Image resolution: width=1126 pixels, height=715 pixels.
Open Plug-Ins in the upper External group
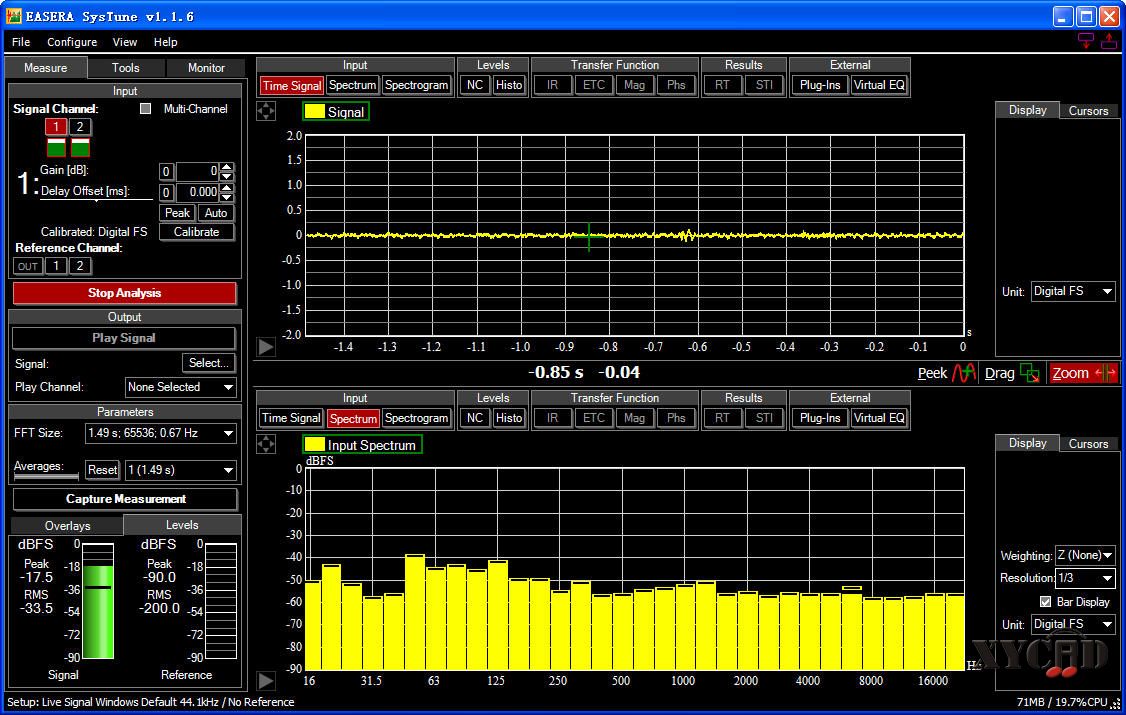pos(819,85)
